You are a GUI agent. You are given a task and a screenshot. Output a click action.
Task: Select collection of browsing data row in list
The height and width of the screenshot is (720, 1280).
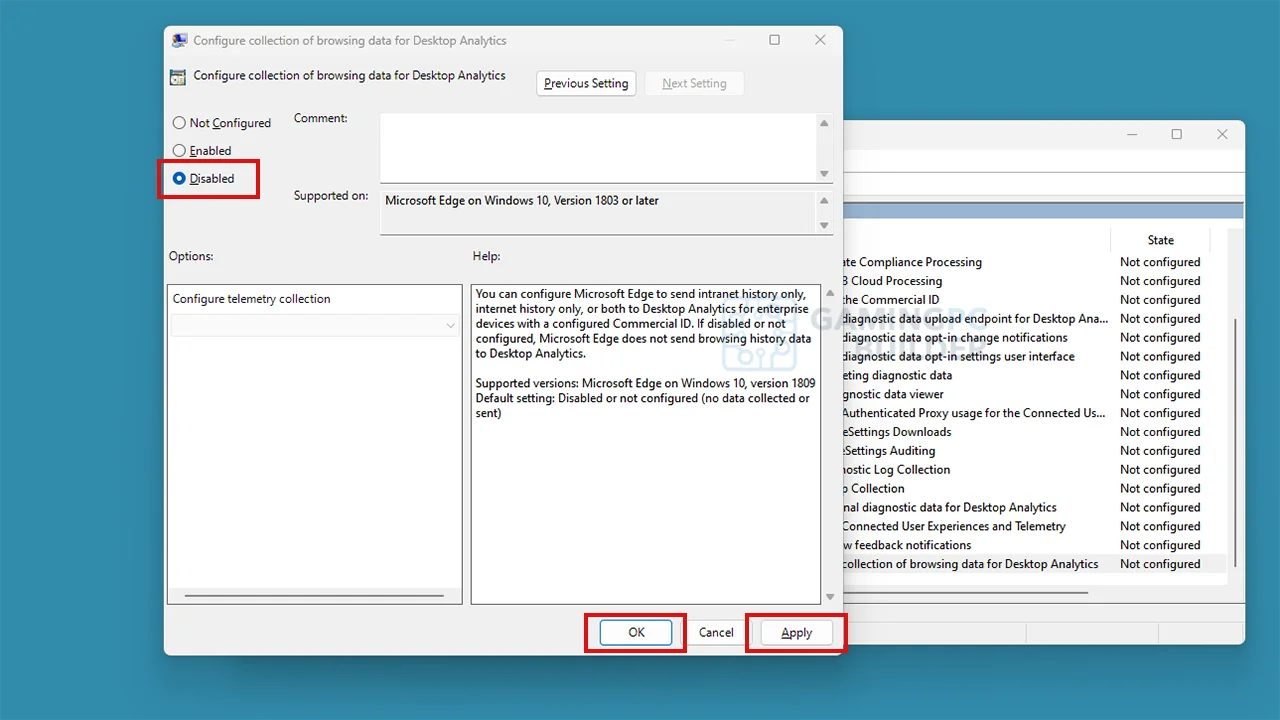(1035, 564)
